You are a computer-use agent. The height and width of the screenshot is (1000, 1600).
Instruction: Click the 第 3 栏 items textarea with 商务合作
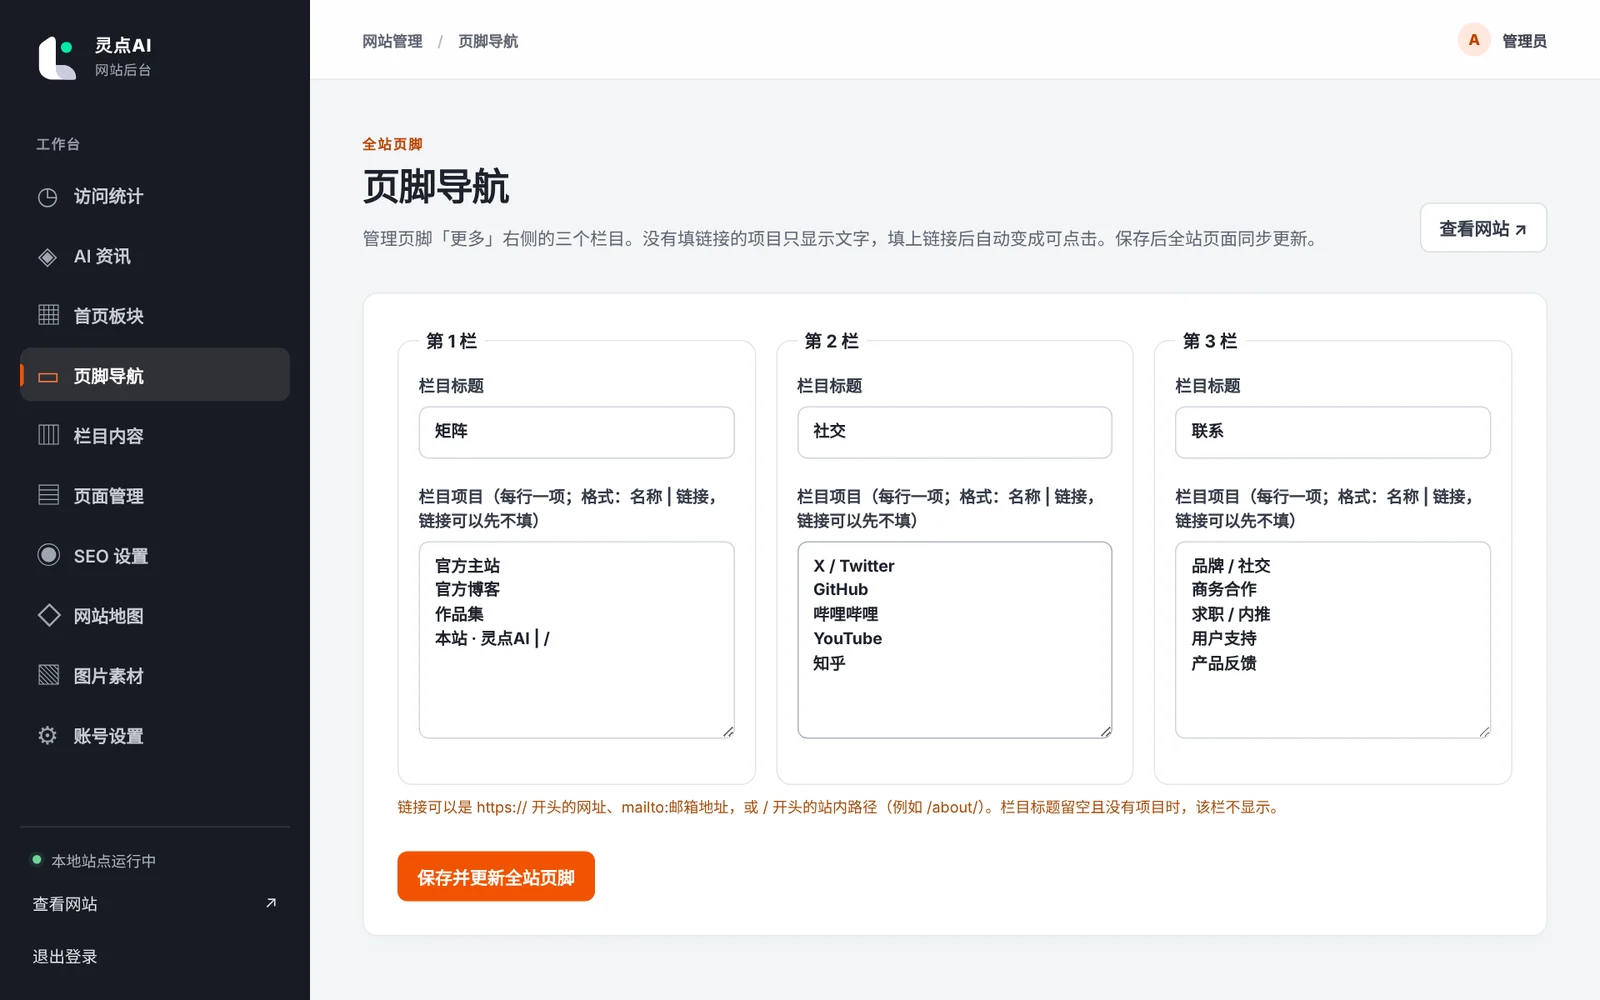1333,640
